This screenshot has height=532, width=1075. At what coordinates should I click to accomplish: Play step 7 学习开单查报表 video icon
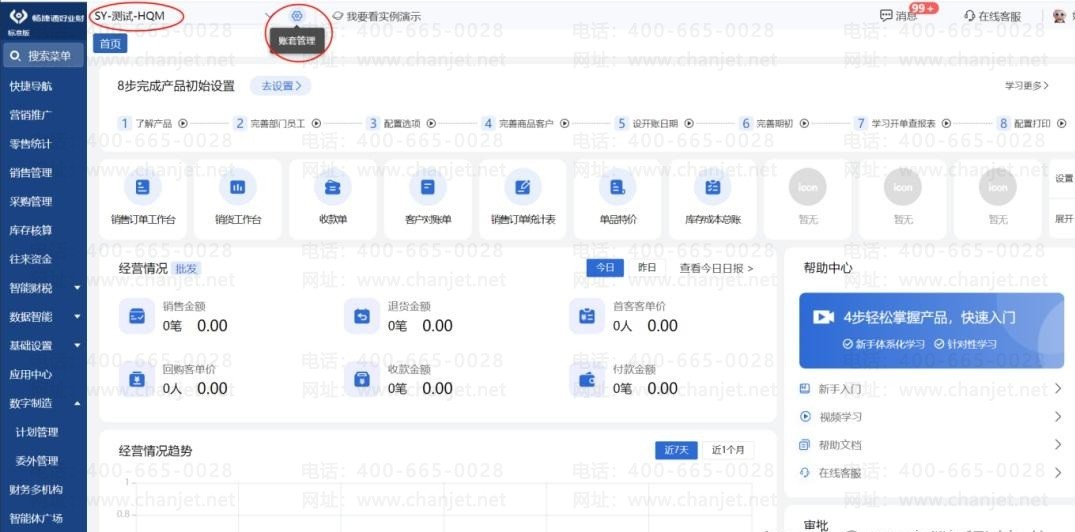947,124
